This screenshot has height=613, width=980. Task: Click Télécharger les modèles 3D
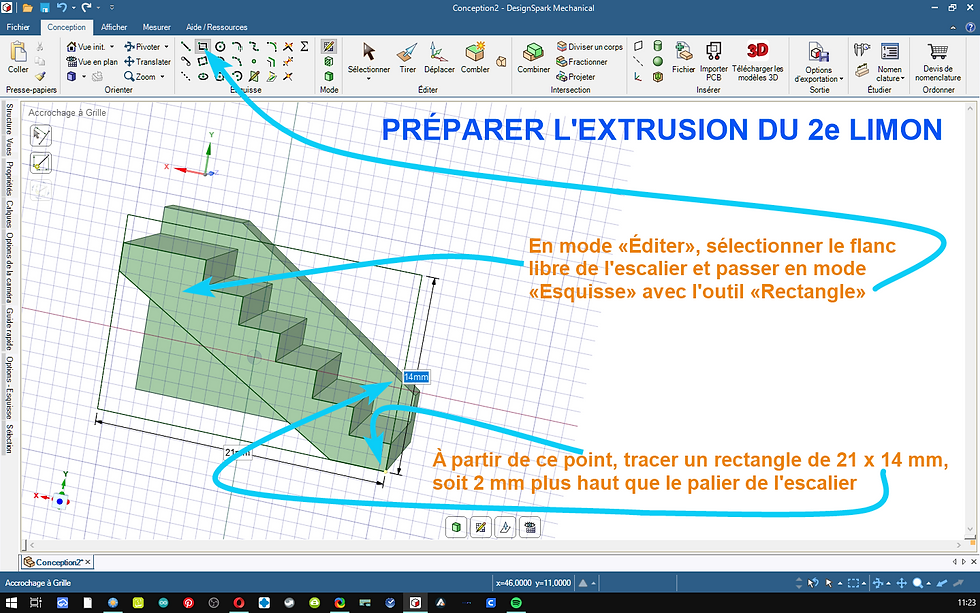coord(758,61)
